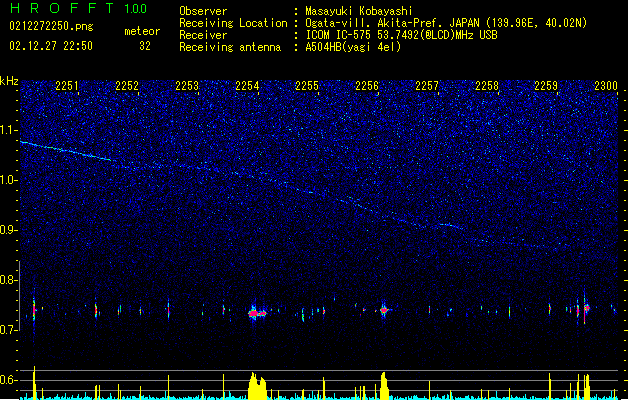The width and height of the screenshot is (629, 400).
Task: Click the 2253 time marker
Action: (x=187, y=86)
